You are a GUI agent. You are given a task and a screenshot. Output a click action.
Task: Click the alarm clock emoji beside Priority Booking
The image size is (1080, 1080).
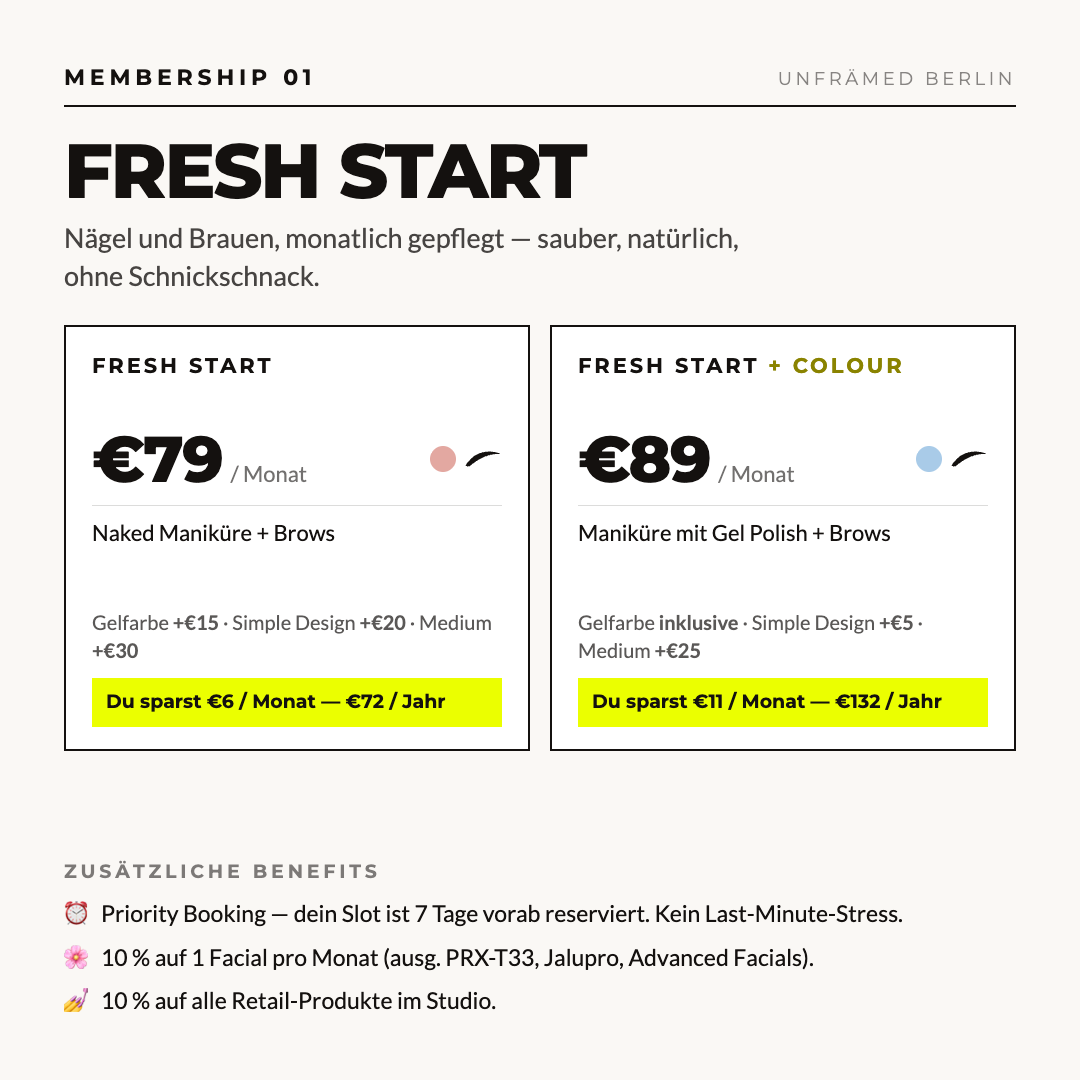76,913
